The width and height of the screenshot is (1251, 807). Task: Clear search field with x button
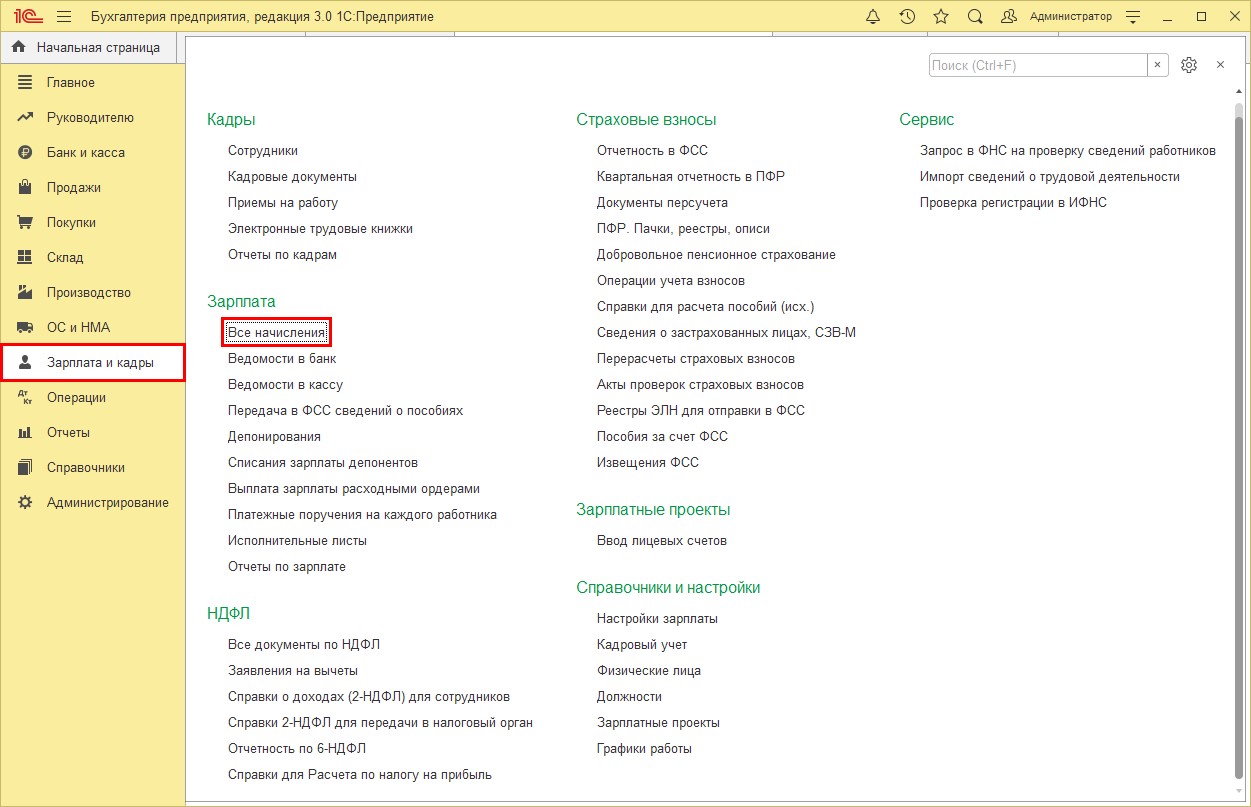pyautogui.click(x=1158, y=65)
